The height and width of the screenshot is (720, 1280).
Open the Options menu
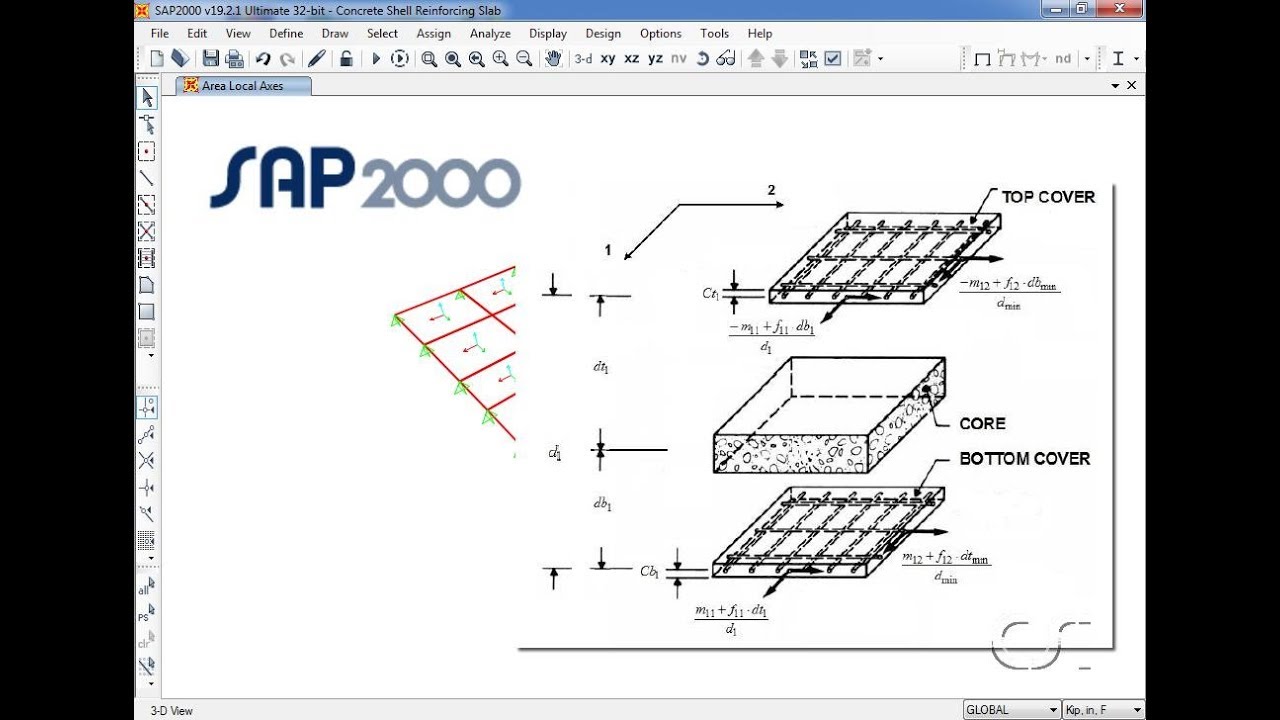tap(661, 33)
